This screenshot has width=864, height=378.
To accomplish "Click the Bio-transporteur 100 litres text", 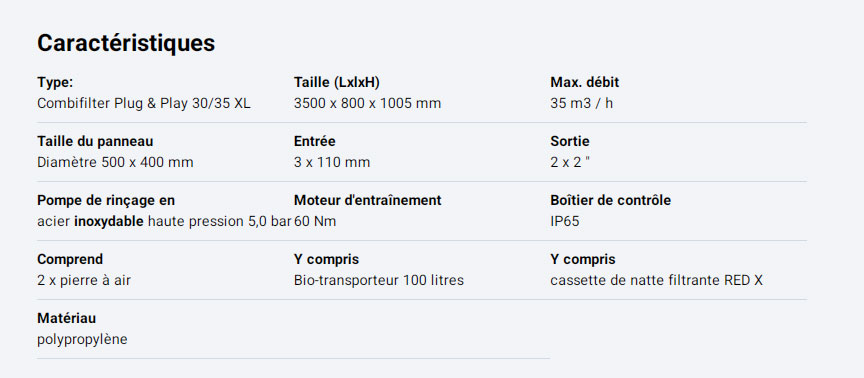I will (379, 280).
